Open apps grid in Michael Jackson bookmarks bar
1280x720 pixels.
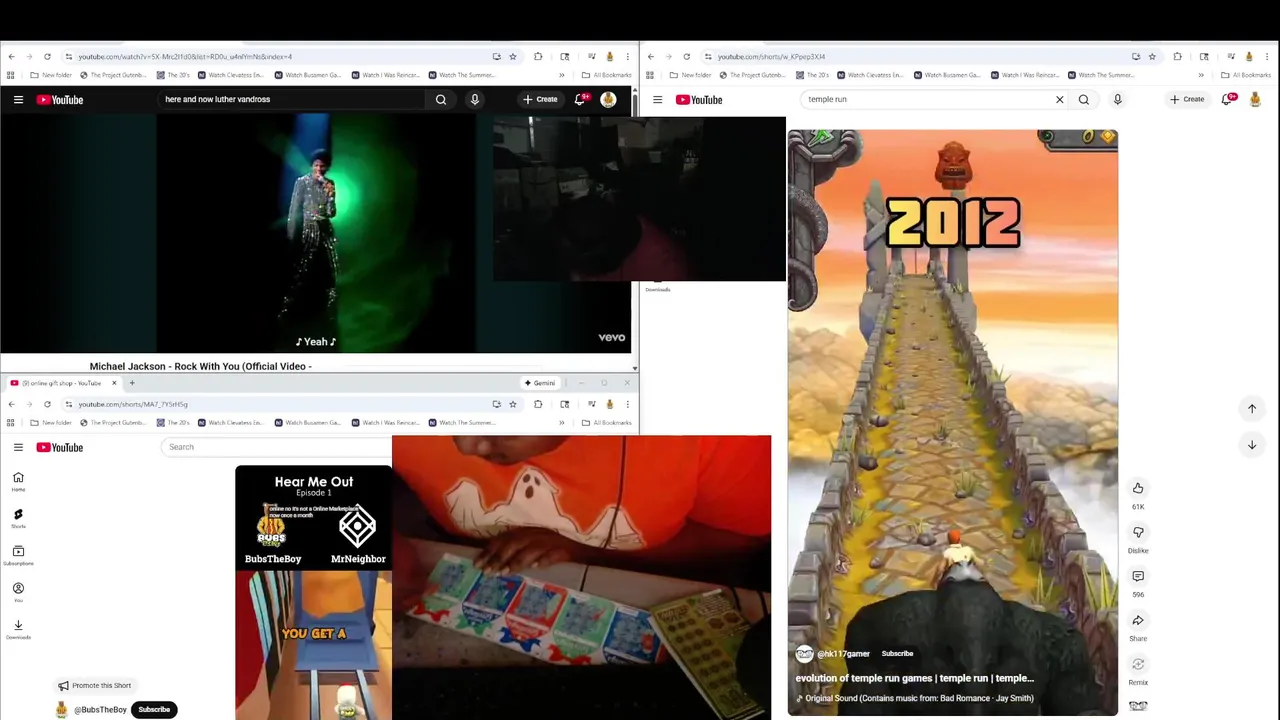(x=11, y=75)
